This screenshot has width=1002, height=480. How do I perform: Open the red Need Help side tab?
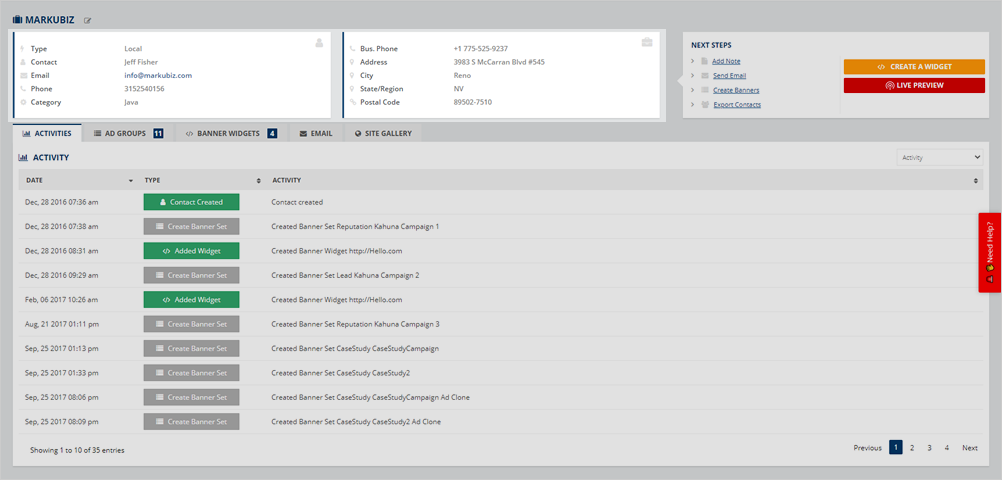[989, 252]
